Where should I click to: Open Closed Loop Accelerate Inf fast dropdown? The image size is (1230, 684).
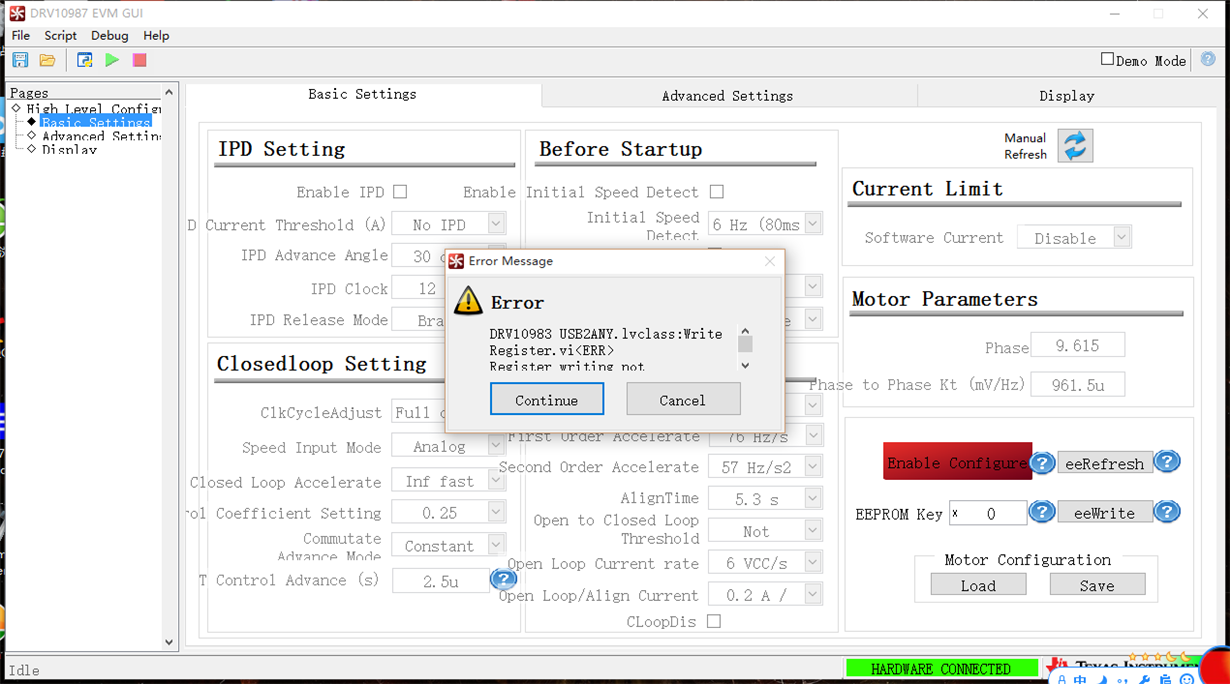click(496, 481)
